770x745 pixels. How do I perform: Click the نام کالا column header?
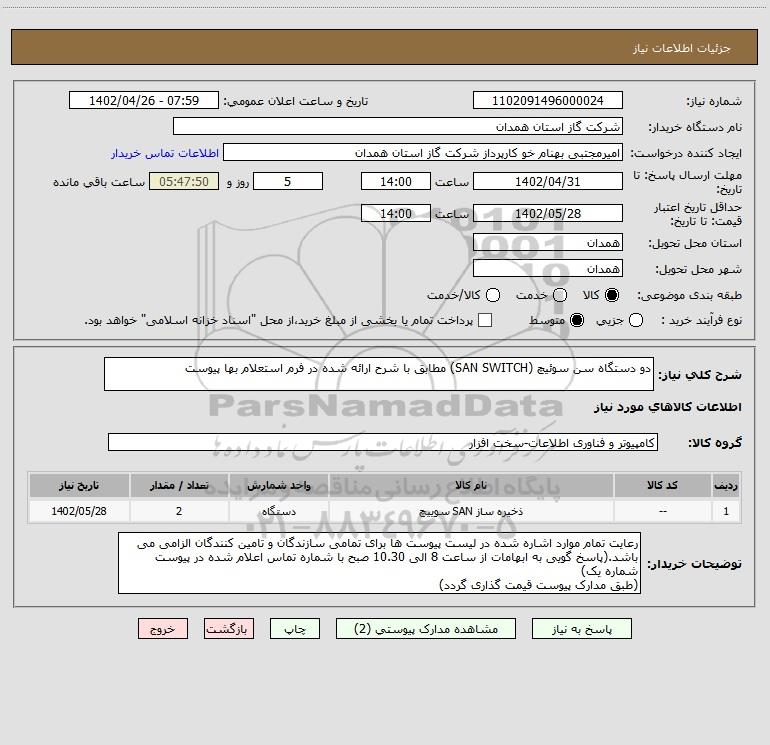(471, 485)
